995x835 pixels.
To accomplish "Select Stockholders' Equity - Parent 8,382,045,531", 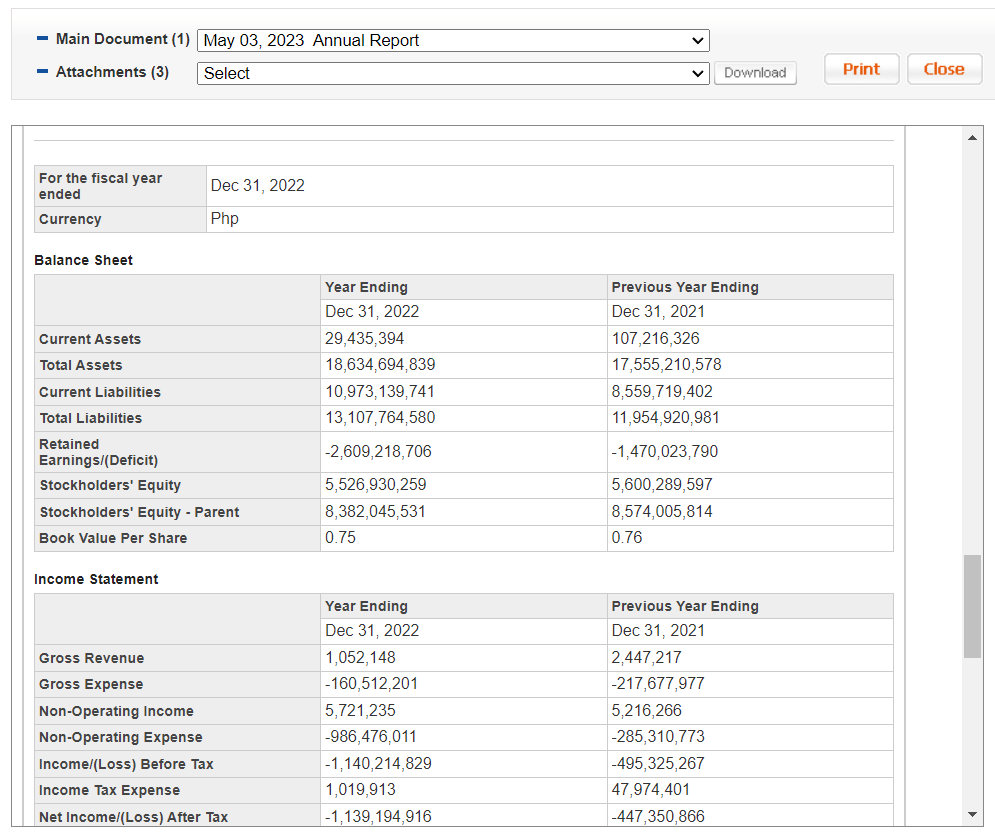I will click(376, 511).
